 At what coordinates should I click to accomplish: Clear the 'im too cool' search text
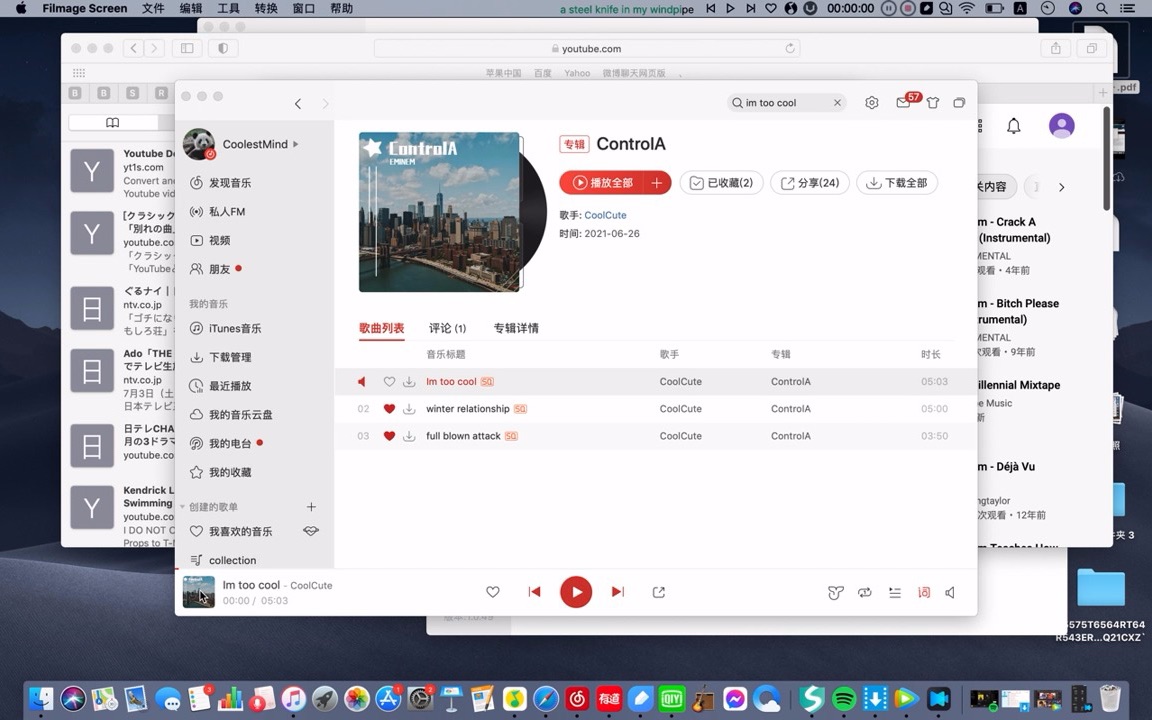click(837, 103)
